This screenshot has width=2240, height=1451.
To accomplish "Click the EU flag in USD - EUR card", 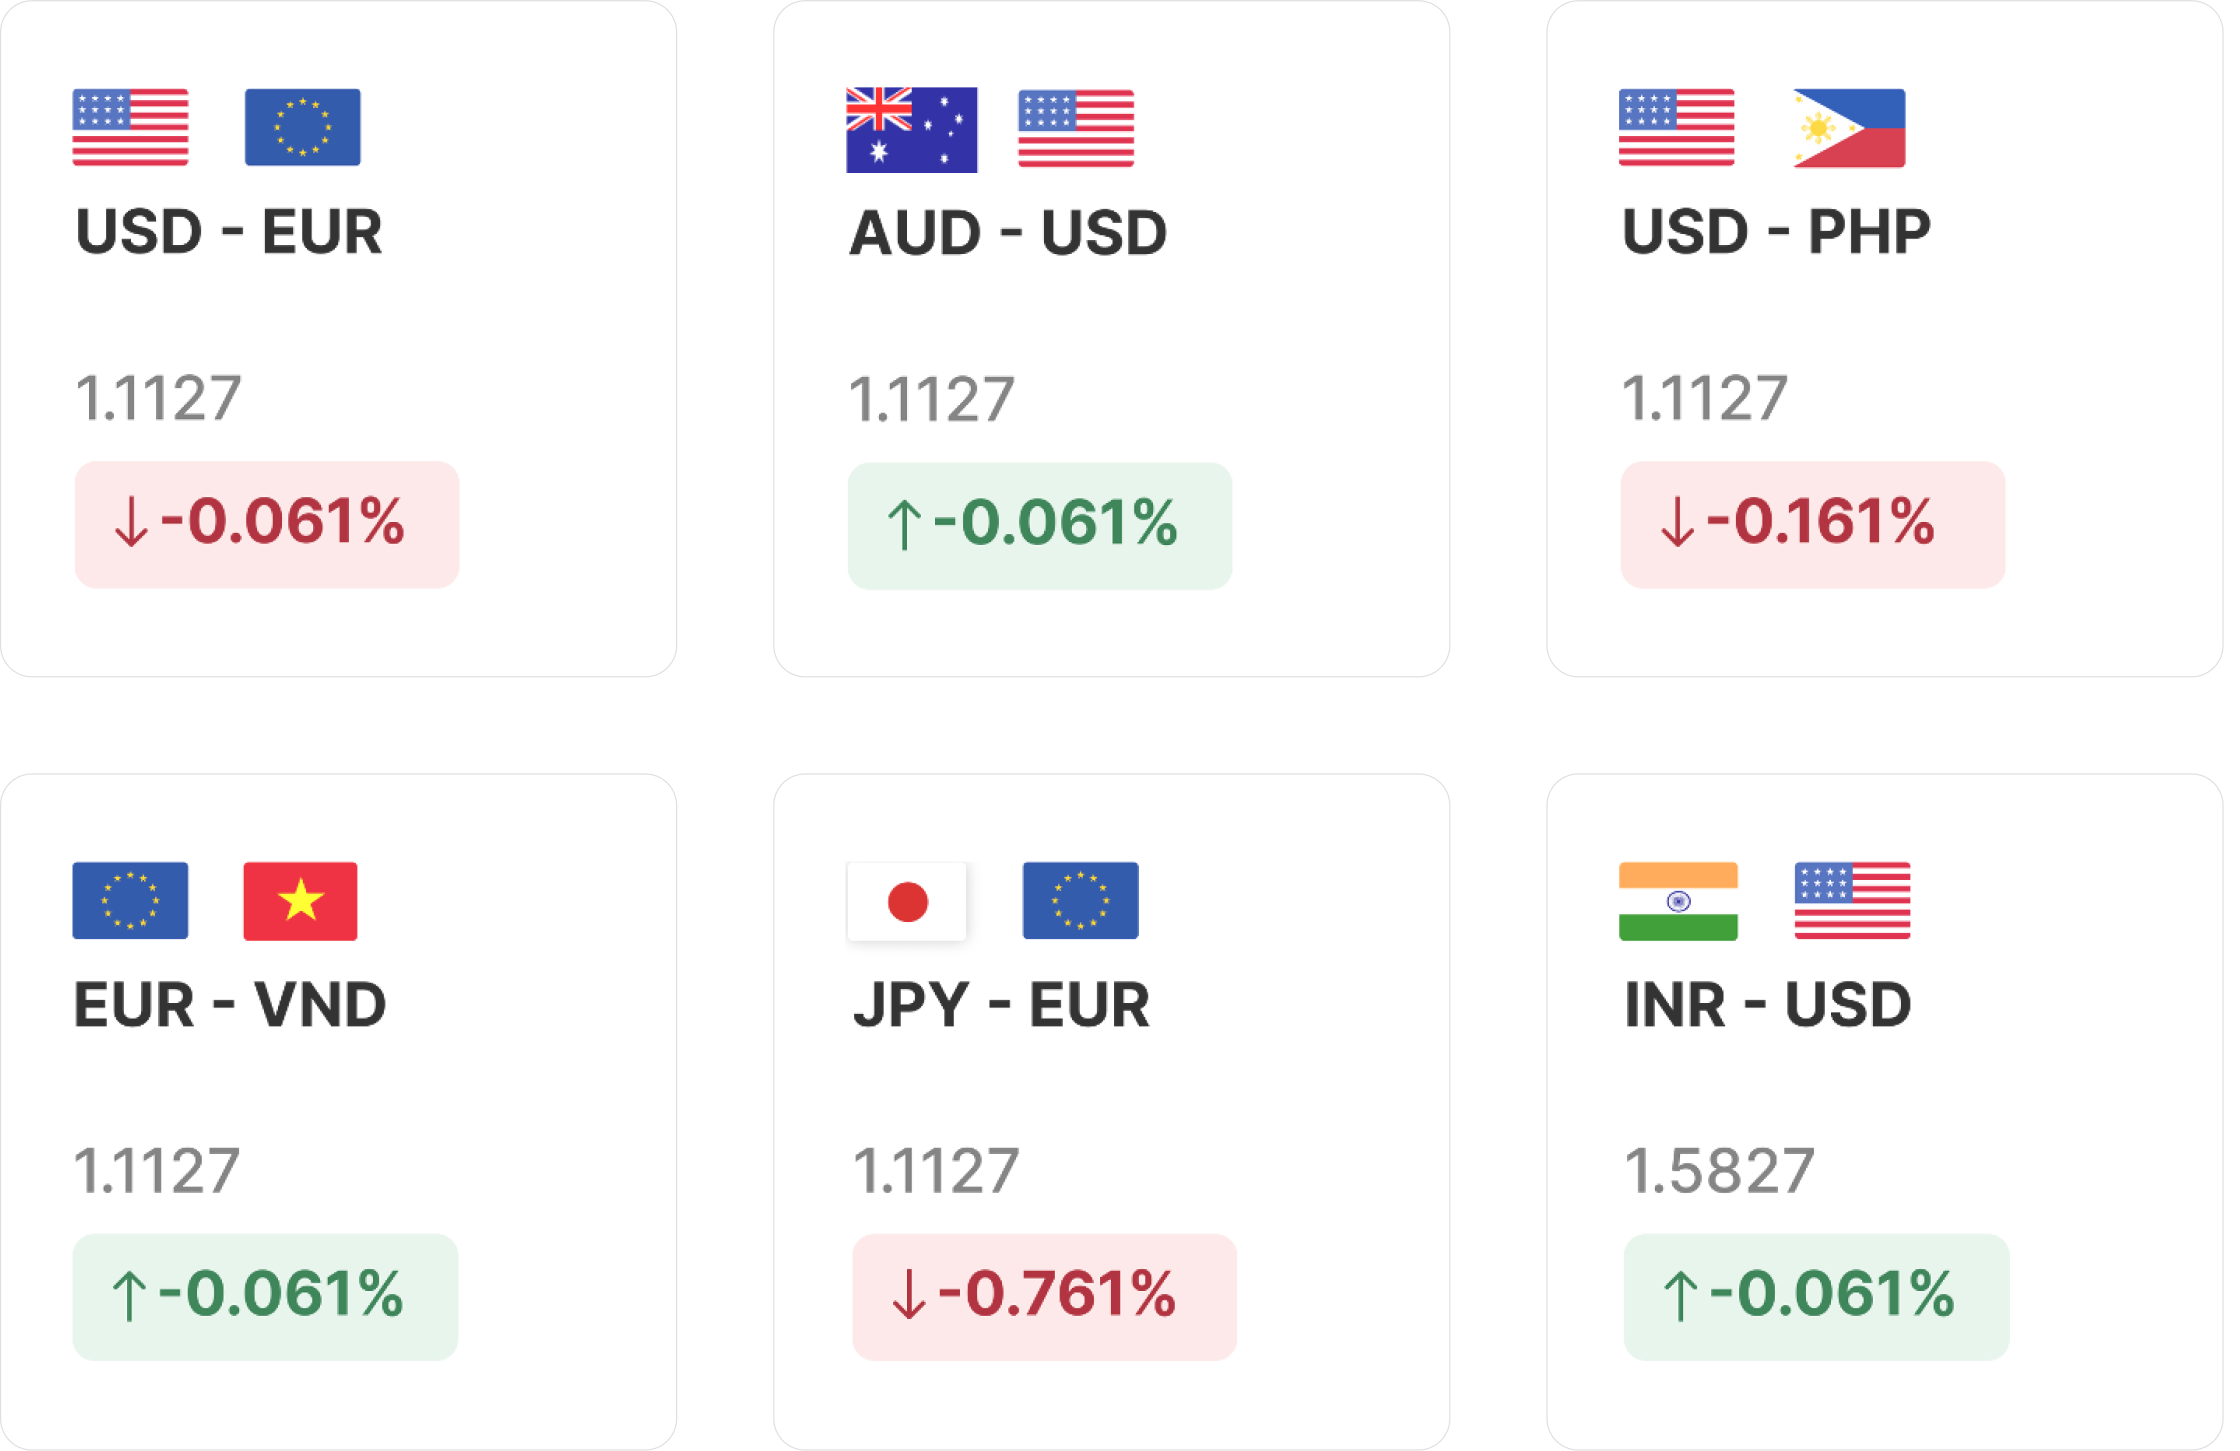I will point(302,127).
